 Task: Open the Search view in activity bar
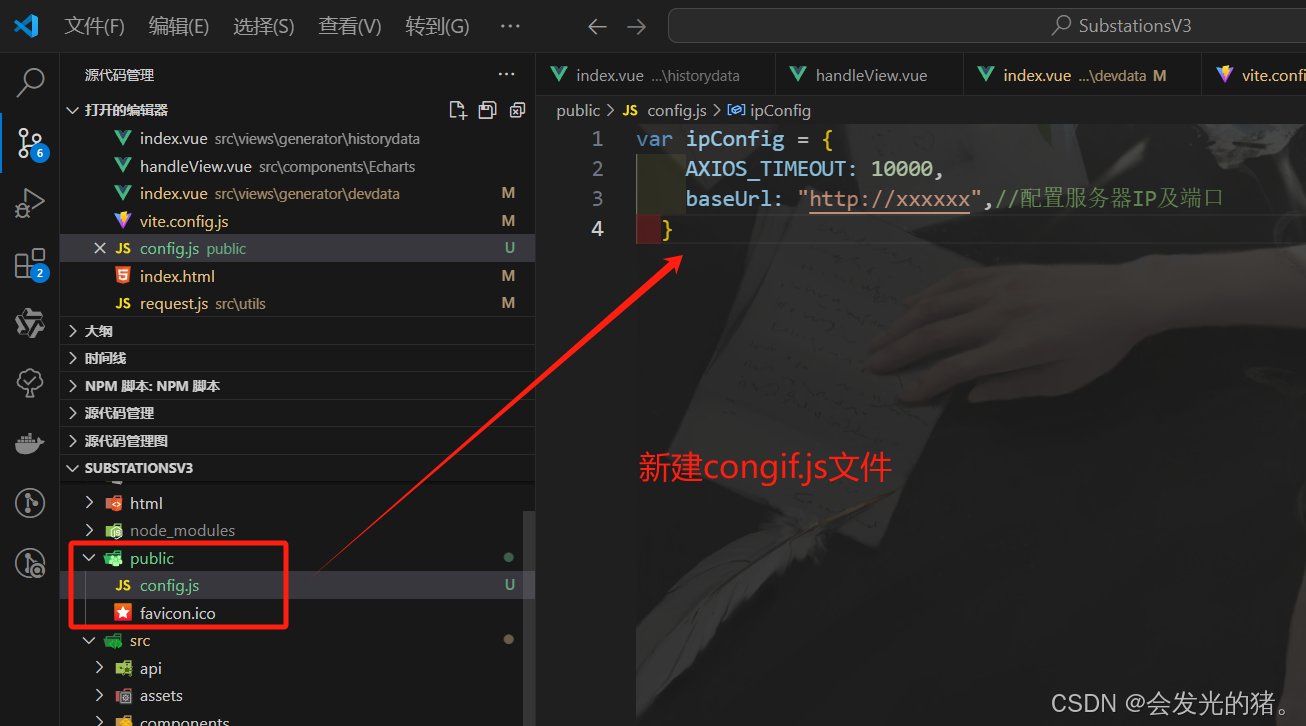tap(30, 83)
